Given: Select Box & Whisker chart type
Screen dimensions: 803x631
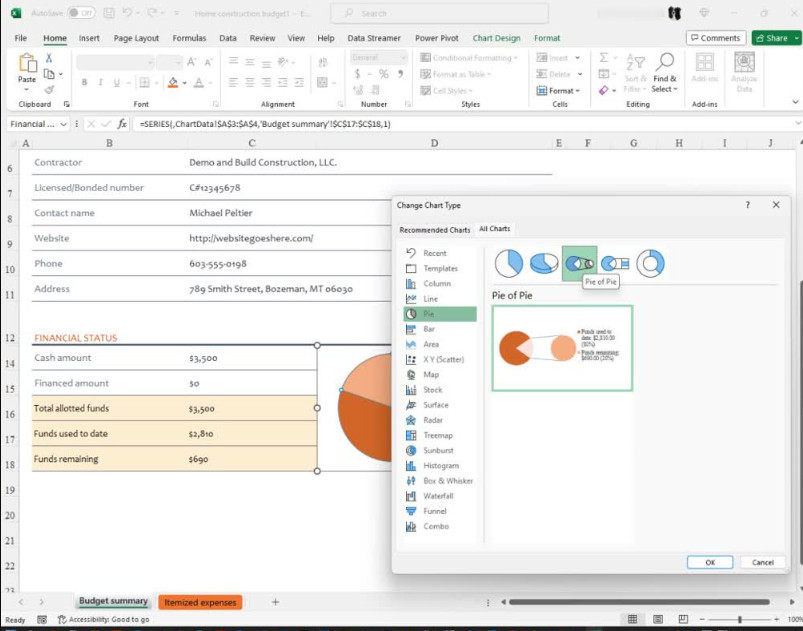Looking at the screenshot, I should point(439,481).
